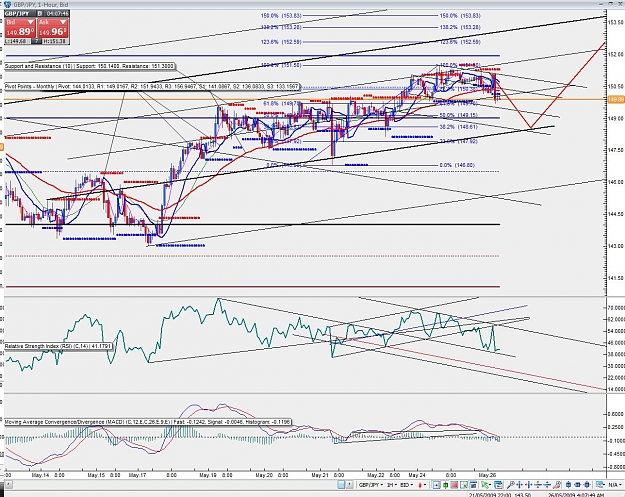Select the Relative Strength Index indicator label

click(59, 346)
